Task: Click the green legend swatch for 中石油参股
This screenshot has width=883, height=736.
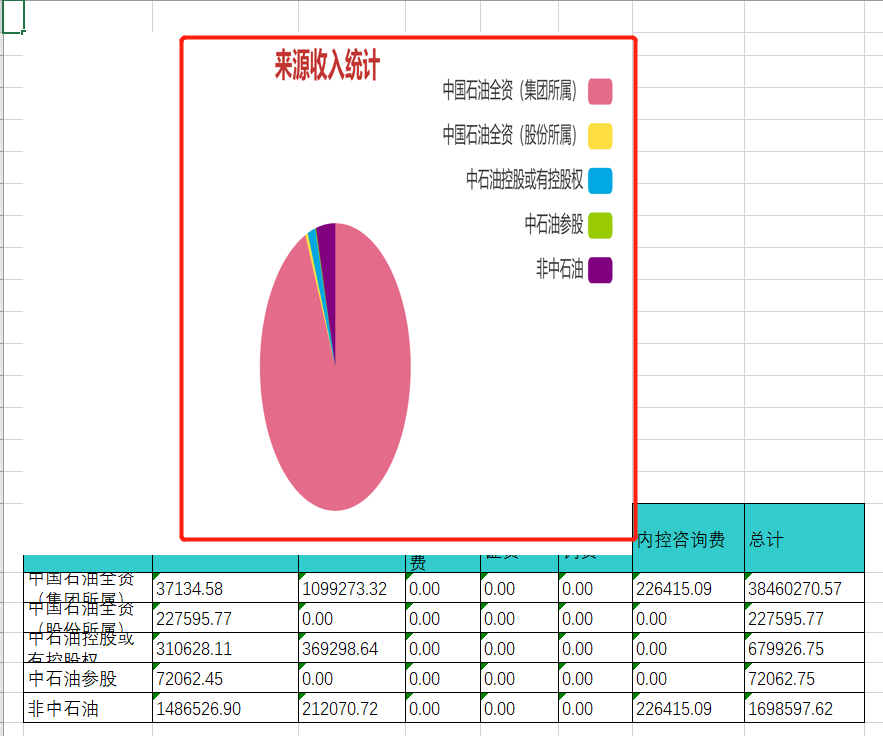Action: 600,225
